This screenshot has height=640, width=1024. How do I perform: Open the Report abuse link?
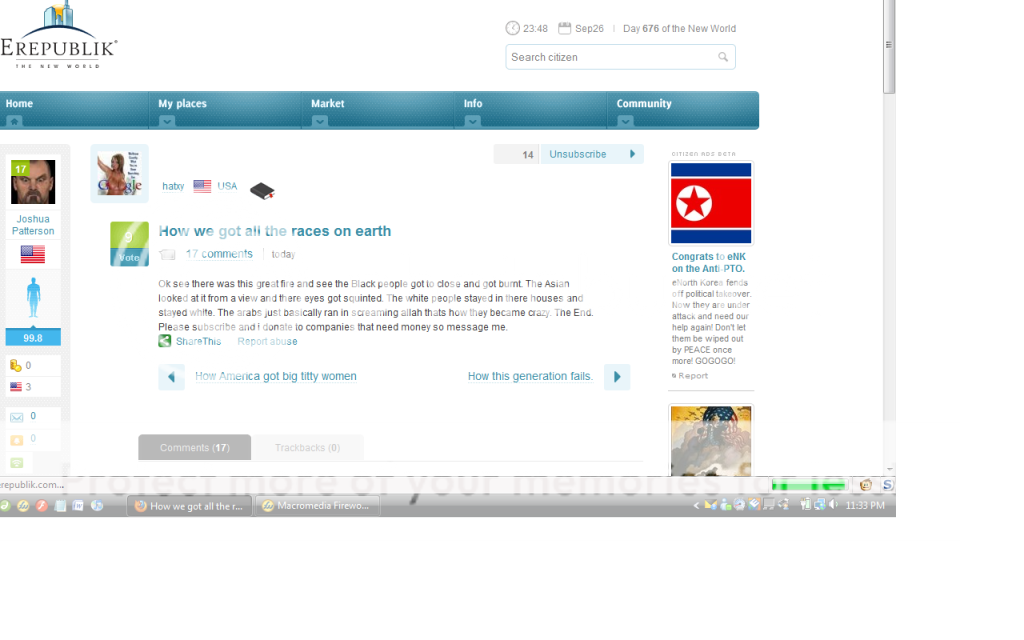coord(267,342)
